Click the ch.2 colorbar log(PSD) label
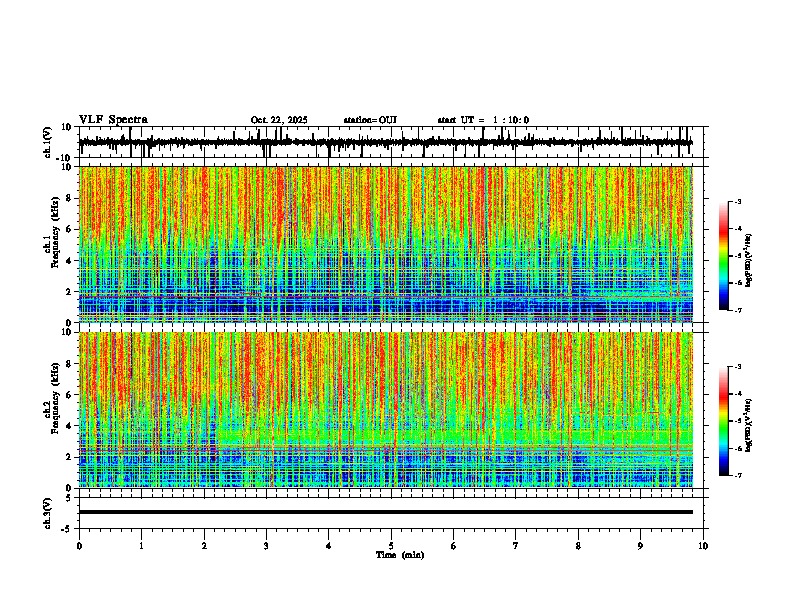 [748, 425]
